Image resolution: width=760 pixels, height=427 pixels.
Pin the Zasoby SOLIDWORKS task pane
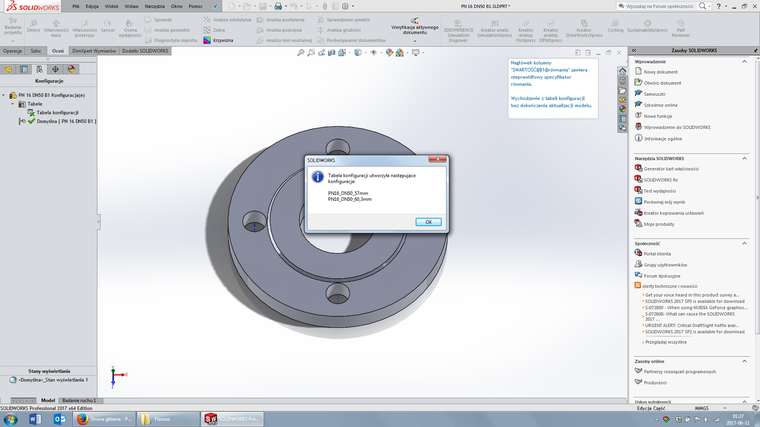tap(756, 50)
